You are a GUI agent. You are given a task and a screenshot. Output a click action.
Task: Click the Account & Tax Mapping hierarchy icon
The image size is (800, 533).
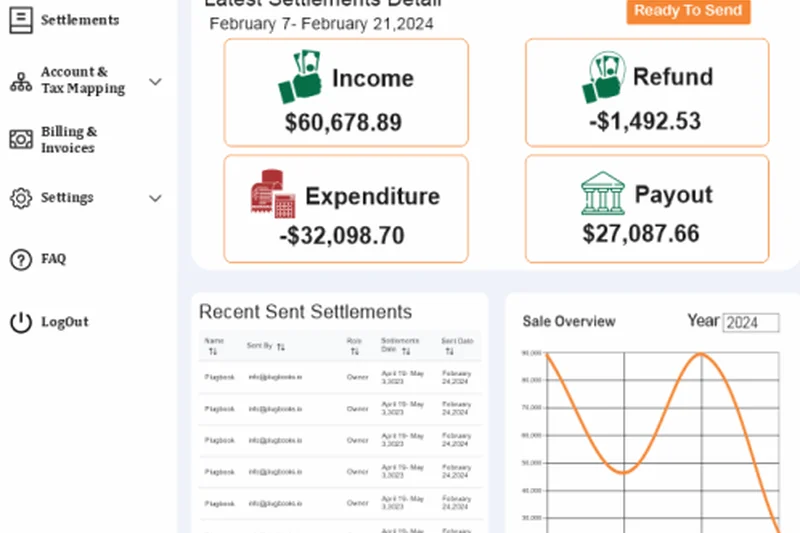tap(21, 82)
